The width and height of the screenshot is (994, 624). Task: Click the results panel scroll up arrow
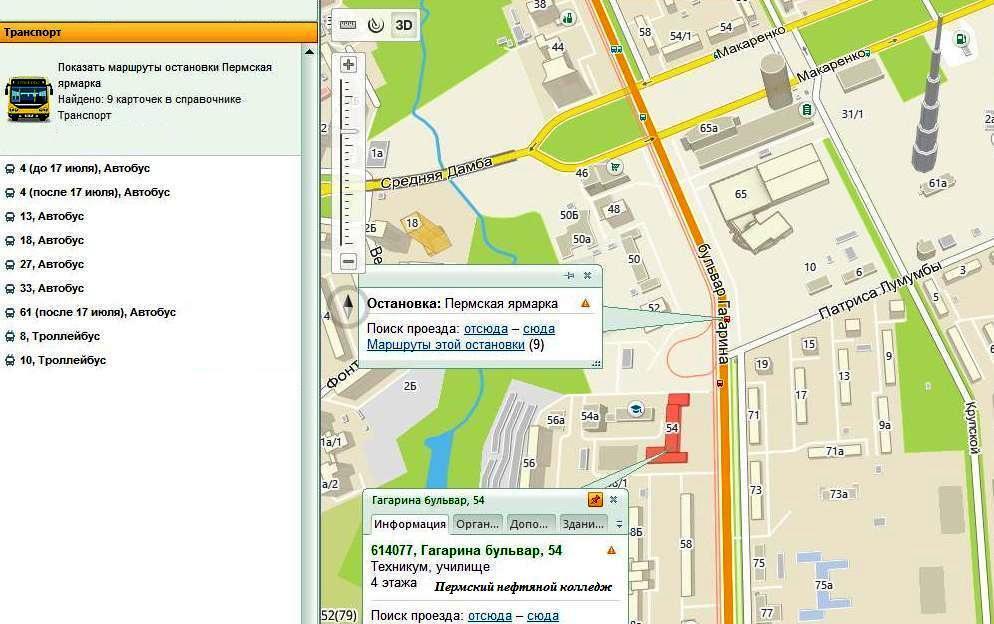pos(309,51)
